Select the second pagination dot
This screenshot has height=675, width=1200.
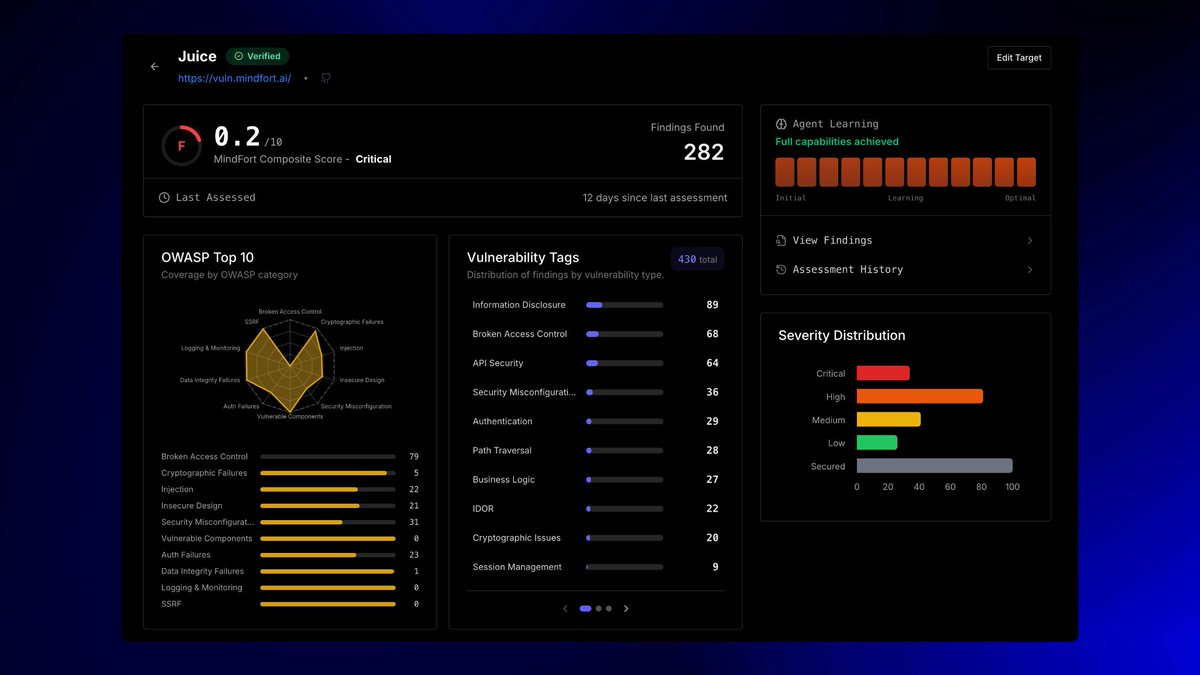[598, 608]
